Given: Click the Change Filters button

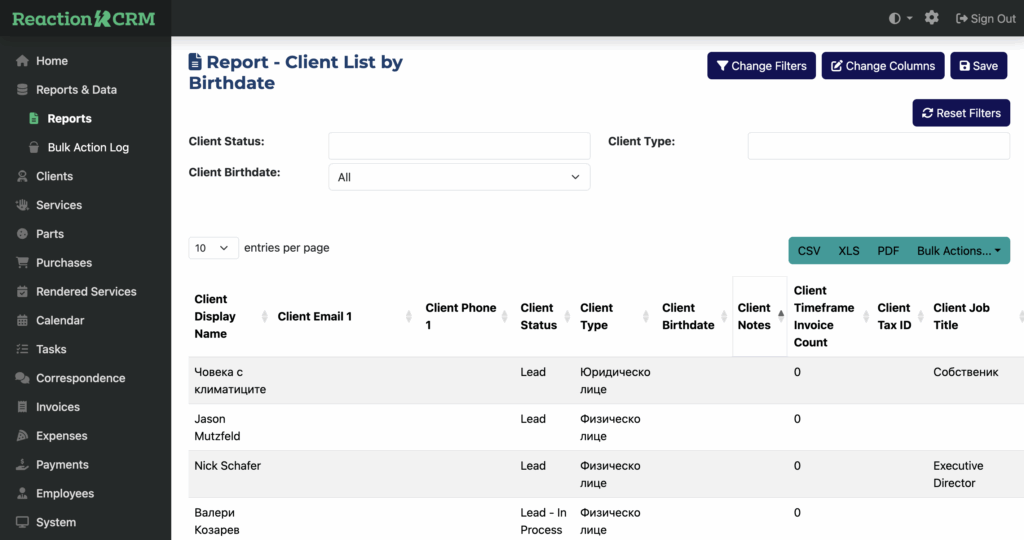Looking at the screenshot, I should click(761, 66).
